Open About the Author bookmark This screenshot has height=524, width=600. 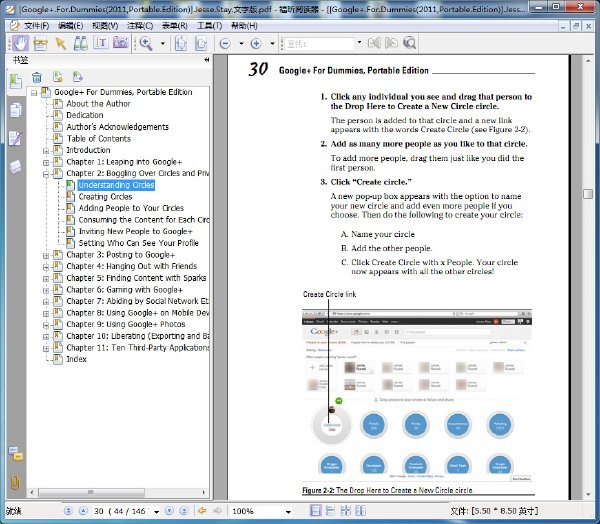point(98,104)
